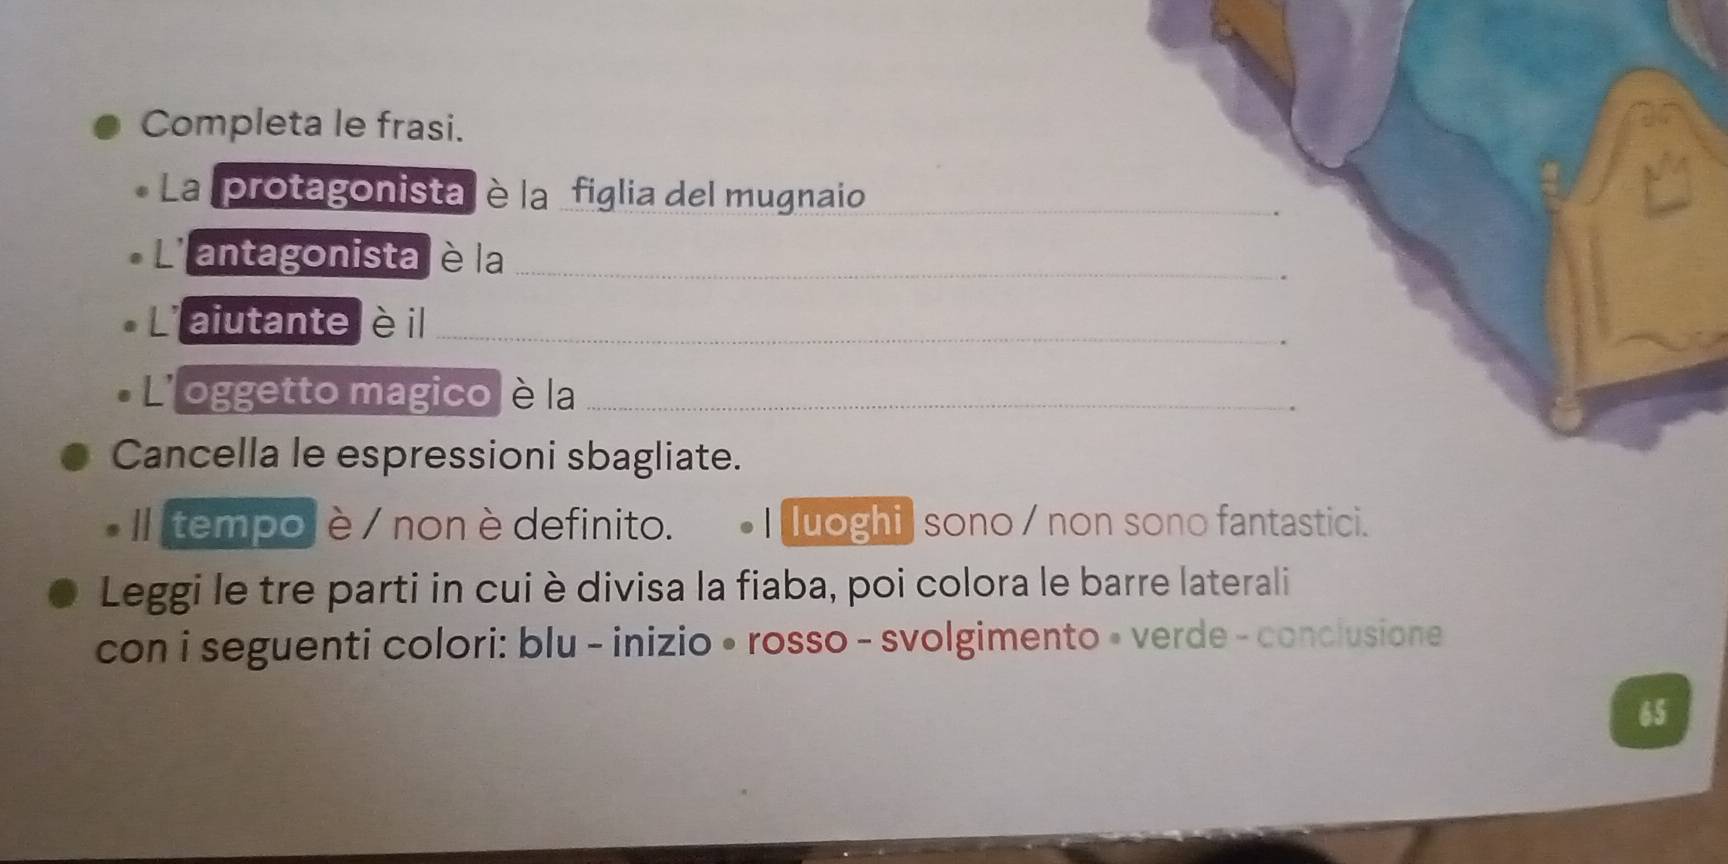1728x864 pixels.
Task: Click the green bullet beside 'Leggi le tre parti'
Action: [x=66, y=591]
